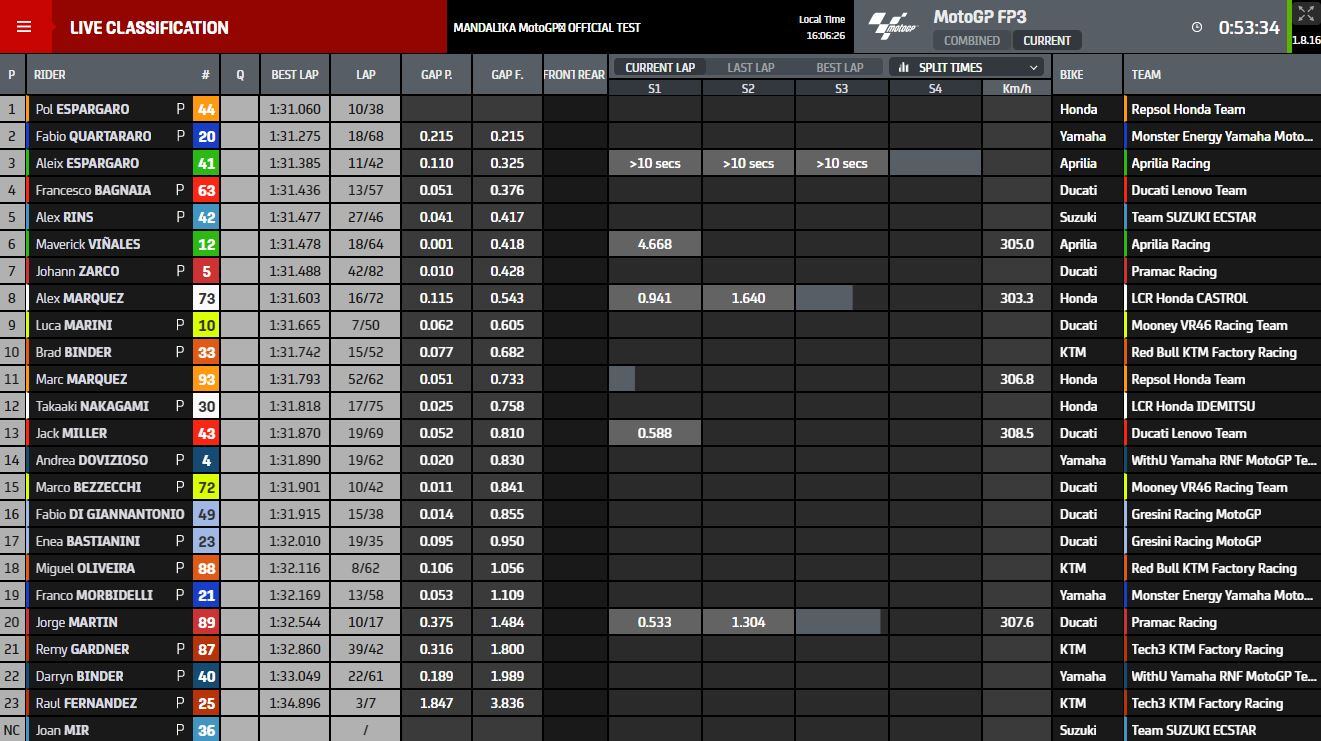The height and width of the screenshot is (741, 1321).
Task: Click the split times chart icon
Action: 904,67
